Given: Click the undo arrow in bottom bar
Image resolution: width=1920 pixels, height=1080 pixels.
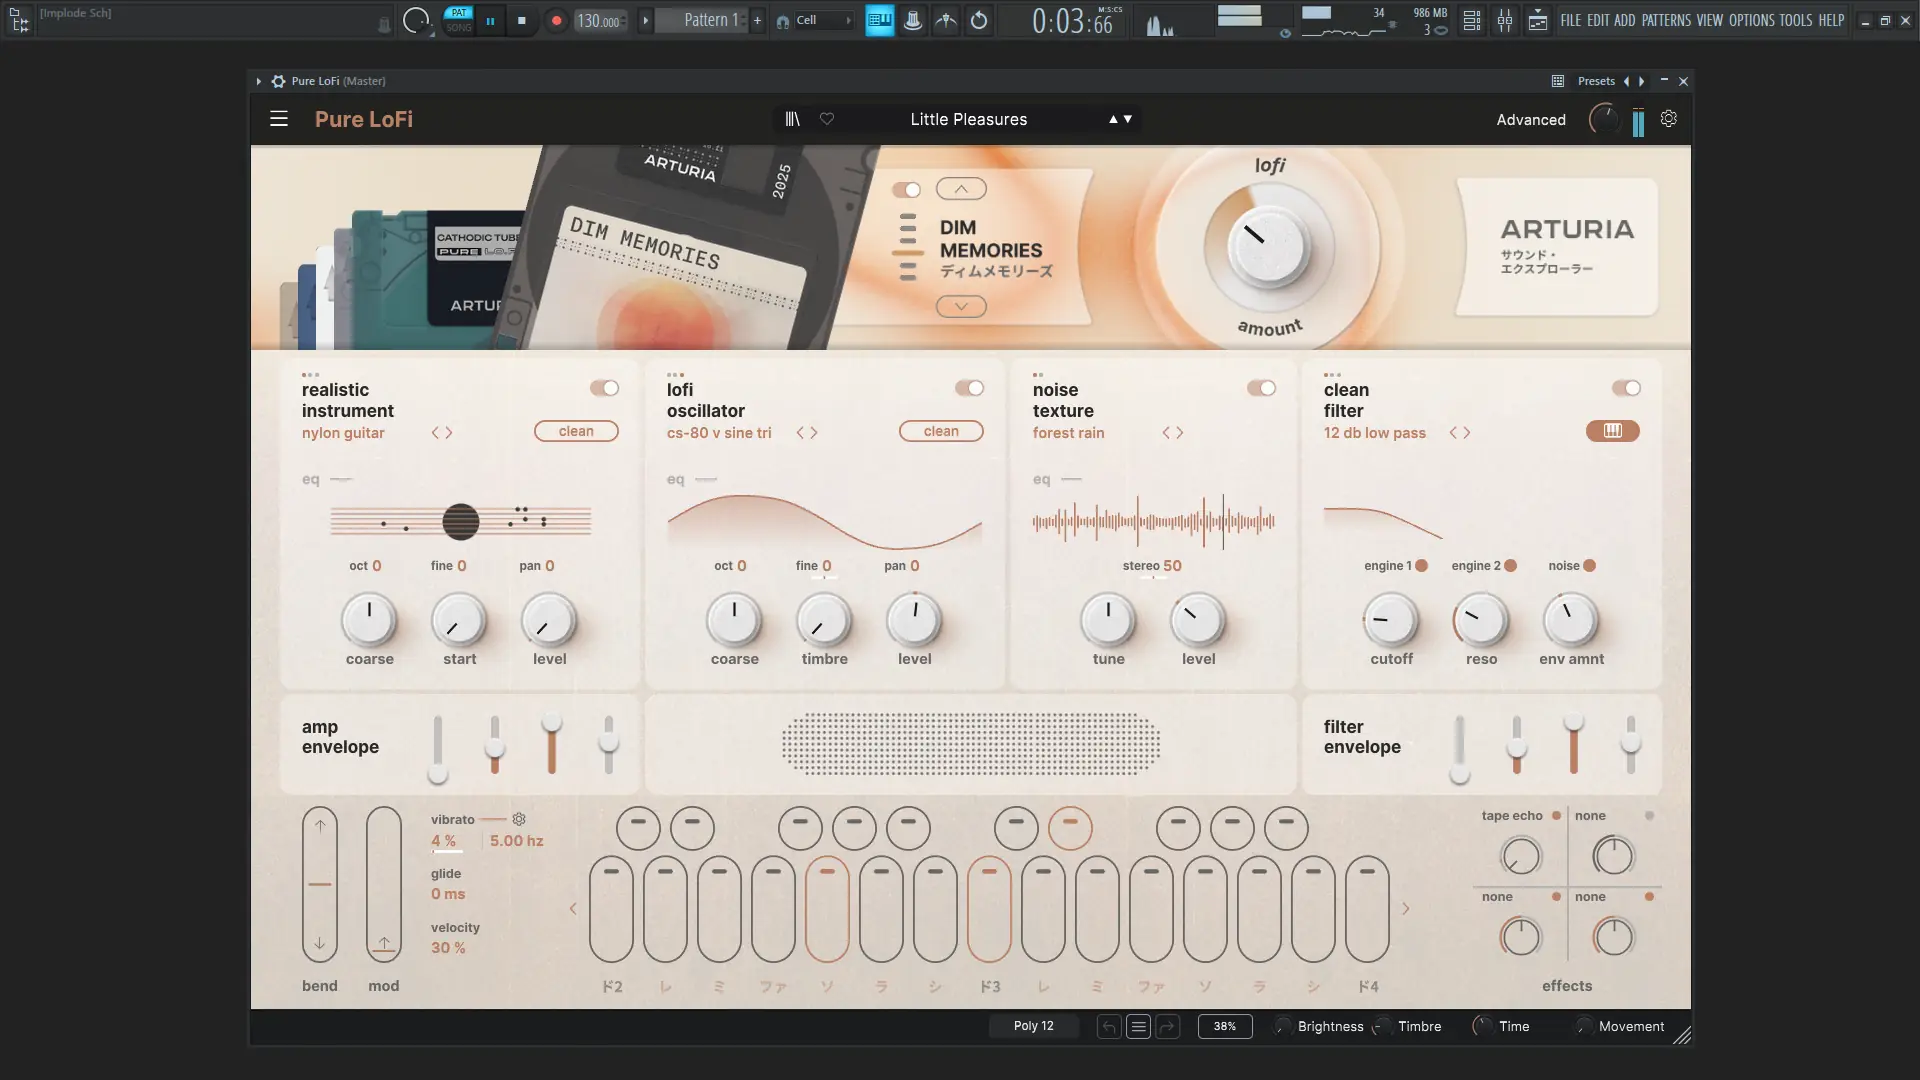Looking at the screenshot, I should 1108,1027.
